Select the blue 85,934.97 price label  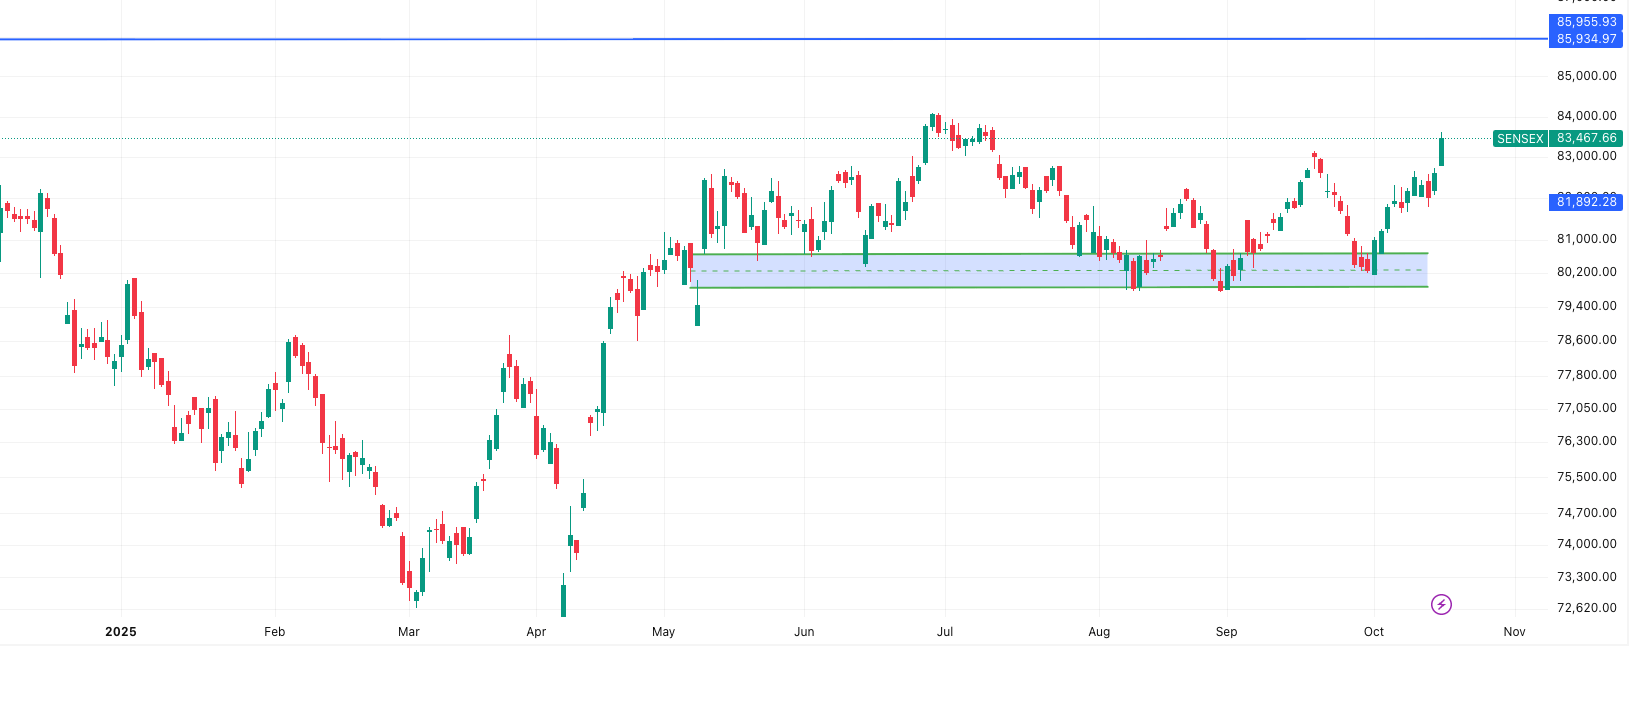[x=1586, y=39]
